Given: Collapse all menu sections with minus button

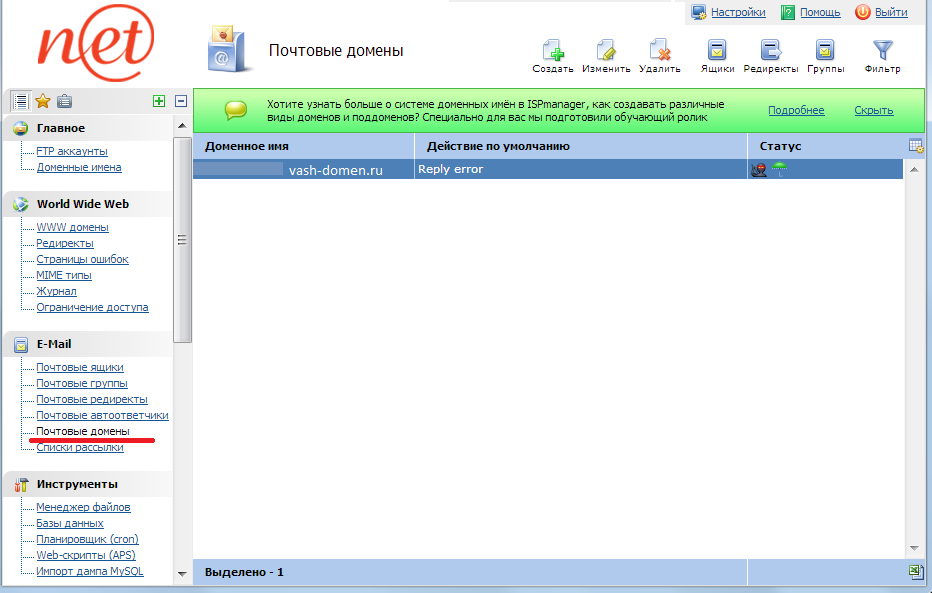Looking at the screenshot, I should pos(181,101).
